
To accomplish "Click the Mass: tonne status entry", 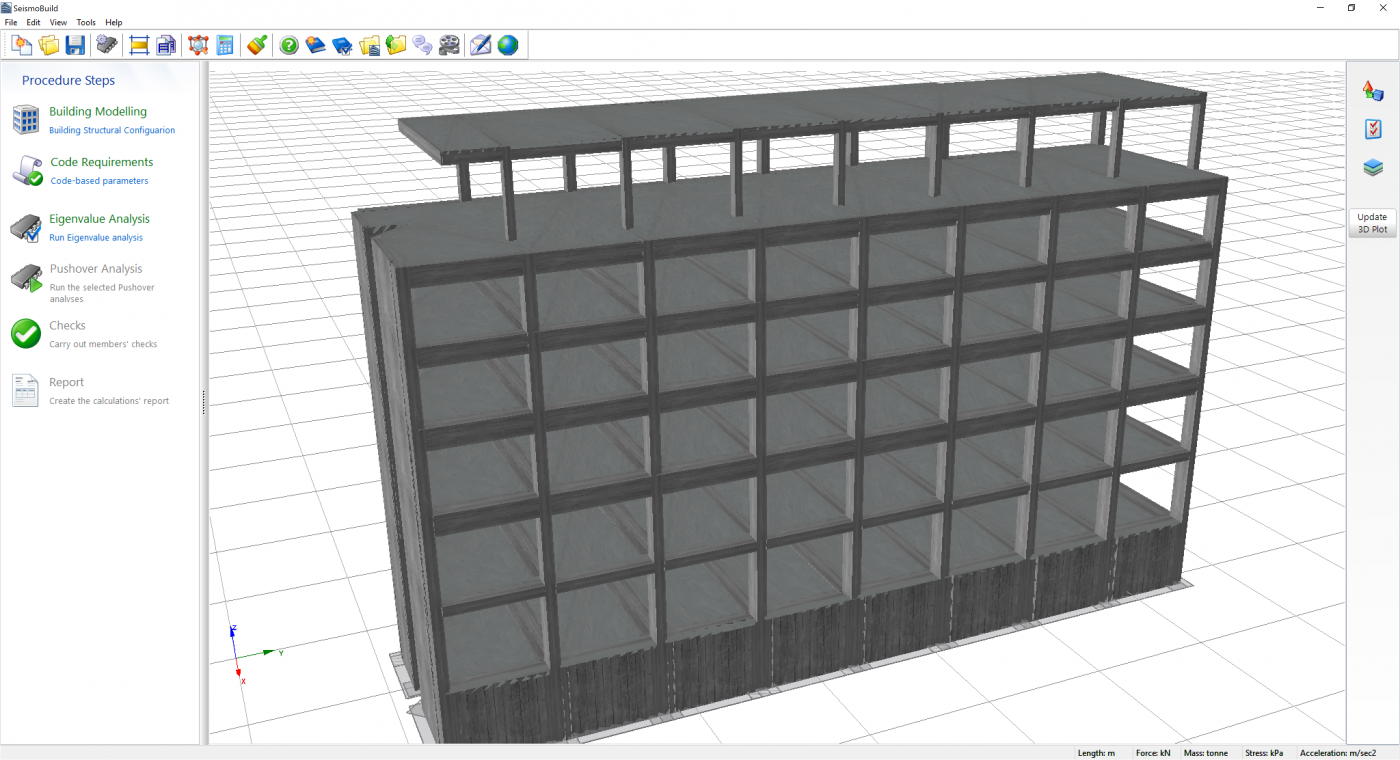I will click(1206, 753).
